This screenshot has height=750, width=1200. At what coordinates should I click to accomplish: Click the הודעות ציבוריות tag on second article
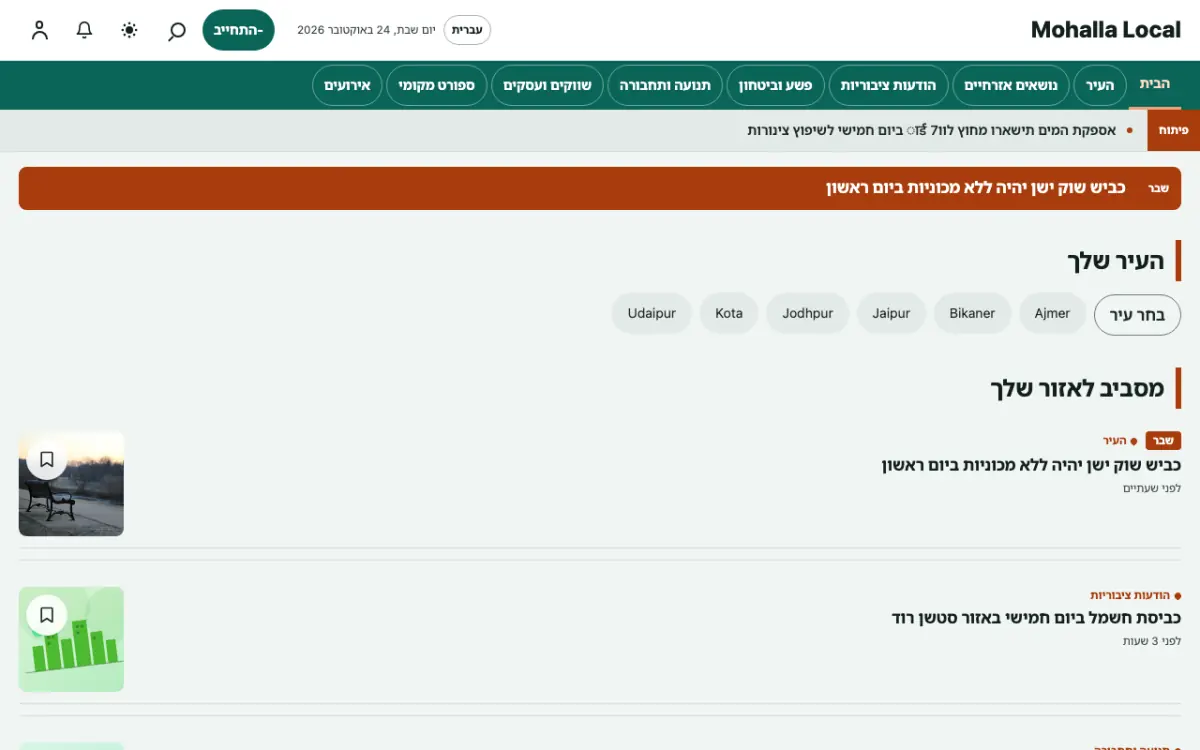coord(1130,595)
